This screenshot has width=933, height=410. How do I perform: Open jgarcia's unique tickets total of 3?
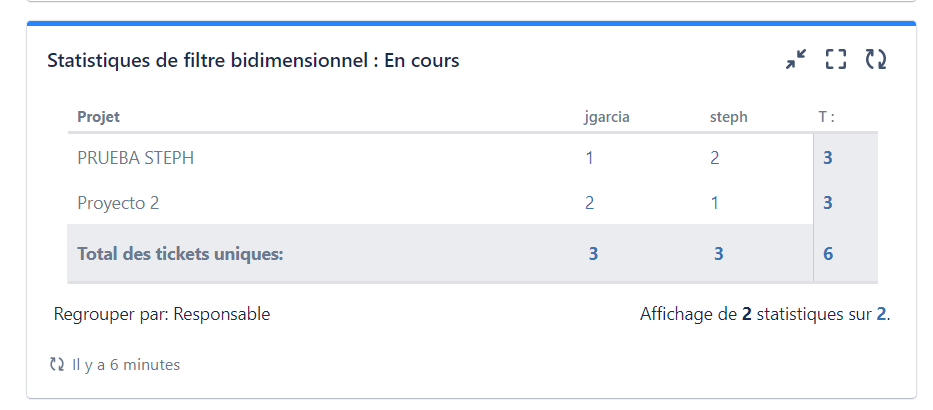click(593, 254)
